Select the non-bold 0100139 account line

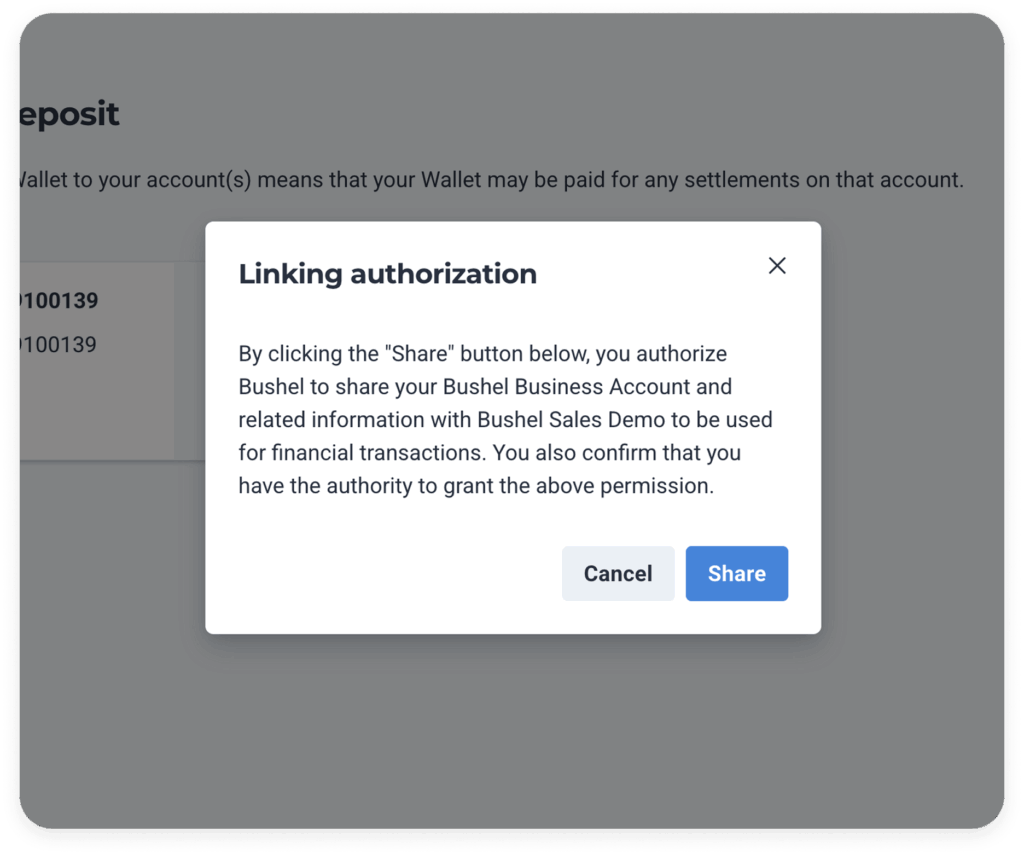coord(55,345)
